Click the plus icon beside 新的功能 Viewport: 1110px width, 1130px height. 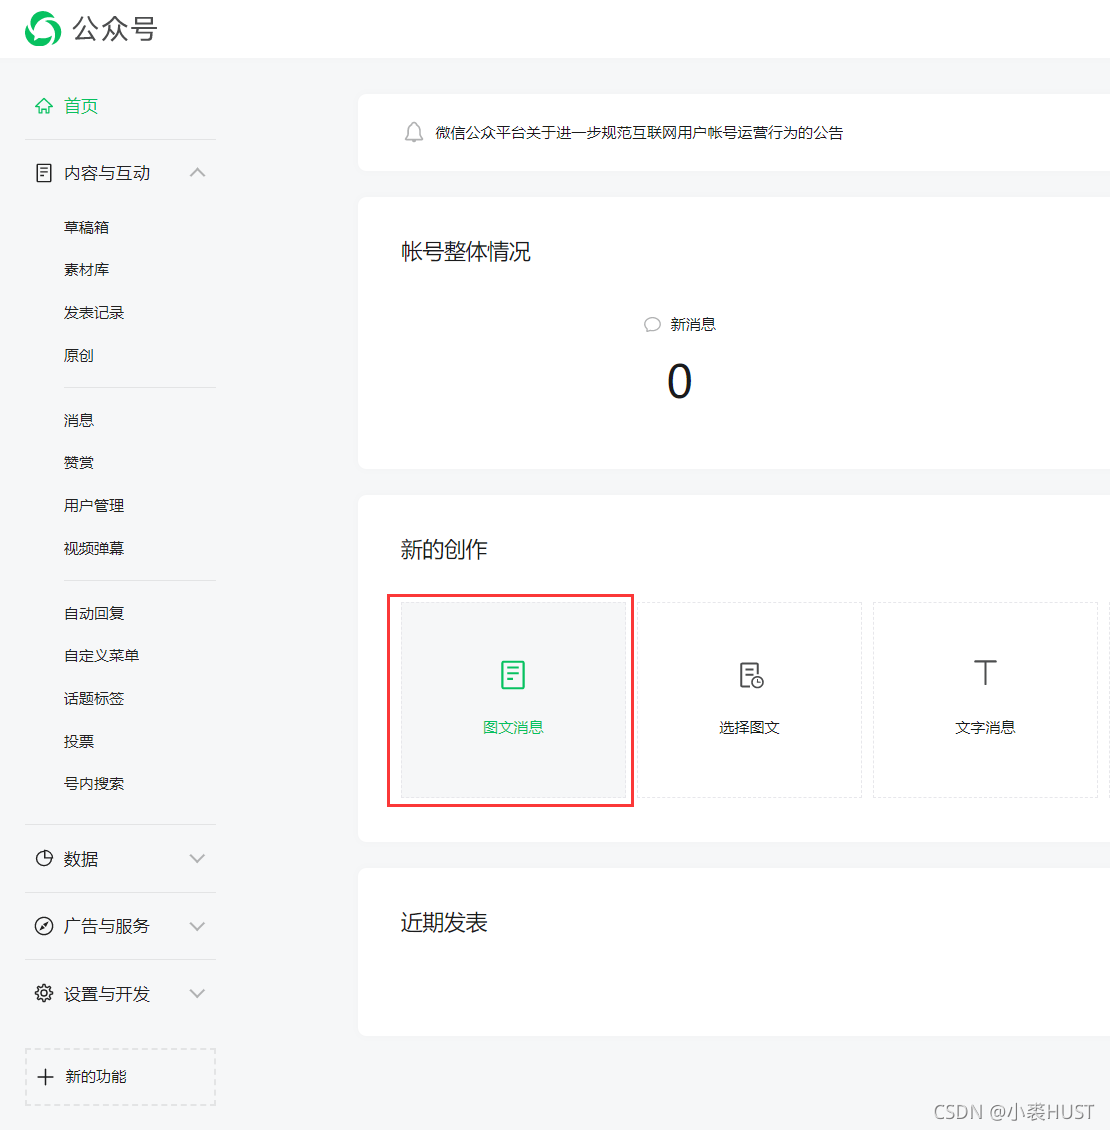pos(45,1077)
